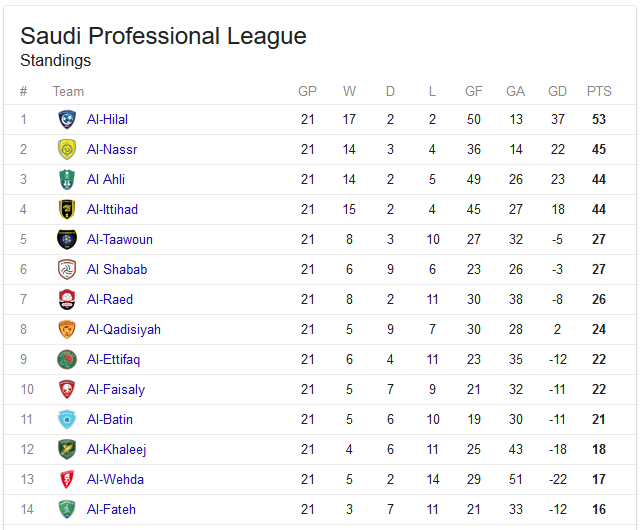Open the Al-Nassr team link

pos(112,149)
